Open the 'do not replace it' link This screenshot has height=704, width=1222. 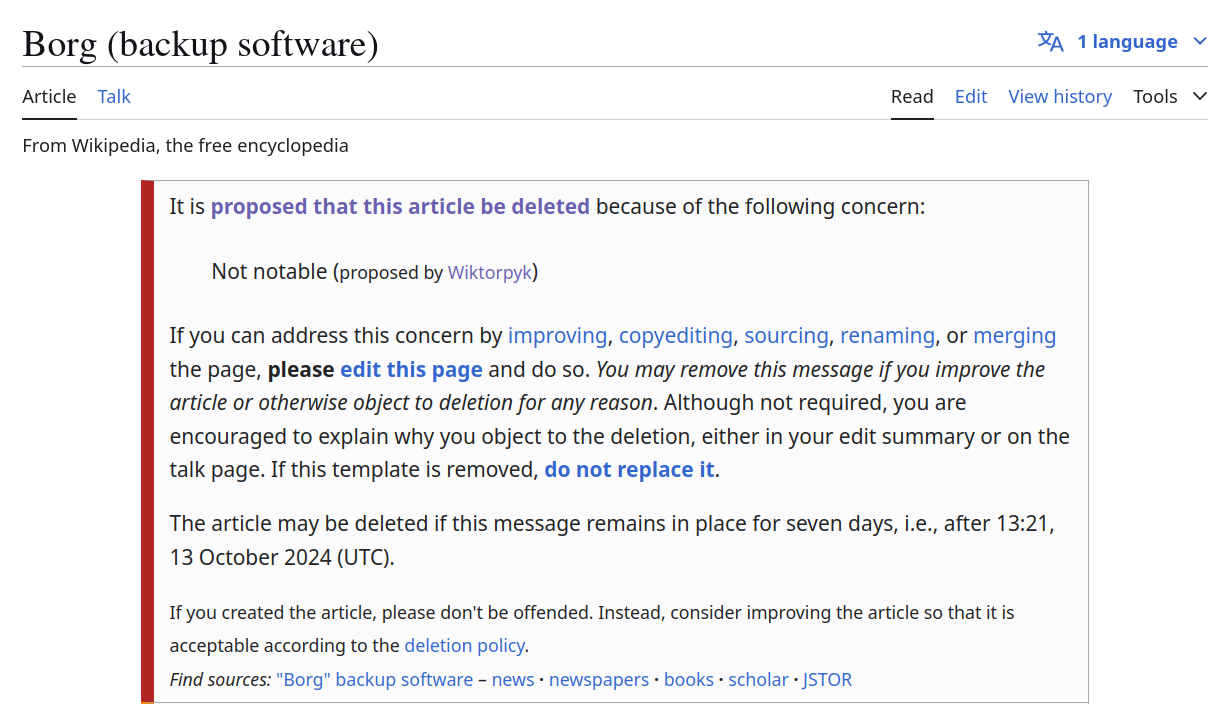coord(629,470)
